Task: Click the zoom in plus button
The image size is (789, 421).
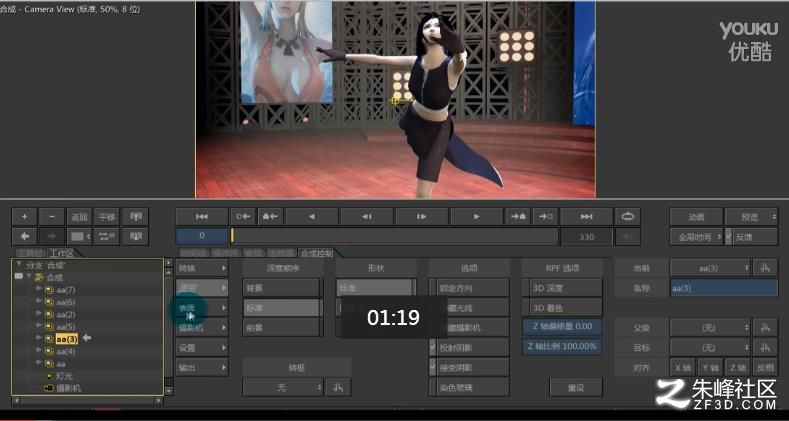Action: [x=25, y=217]
